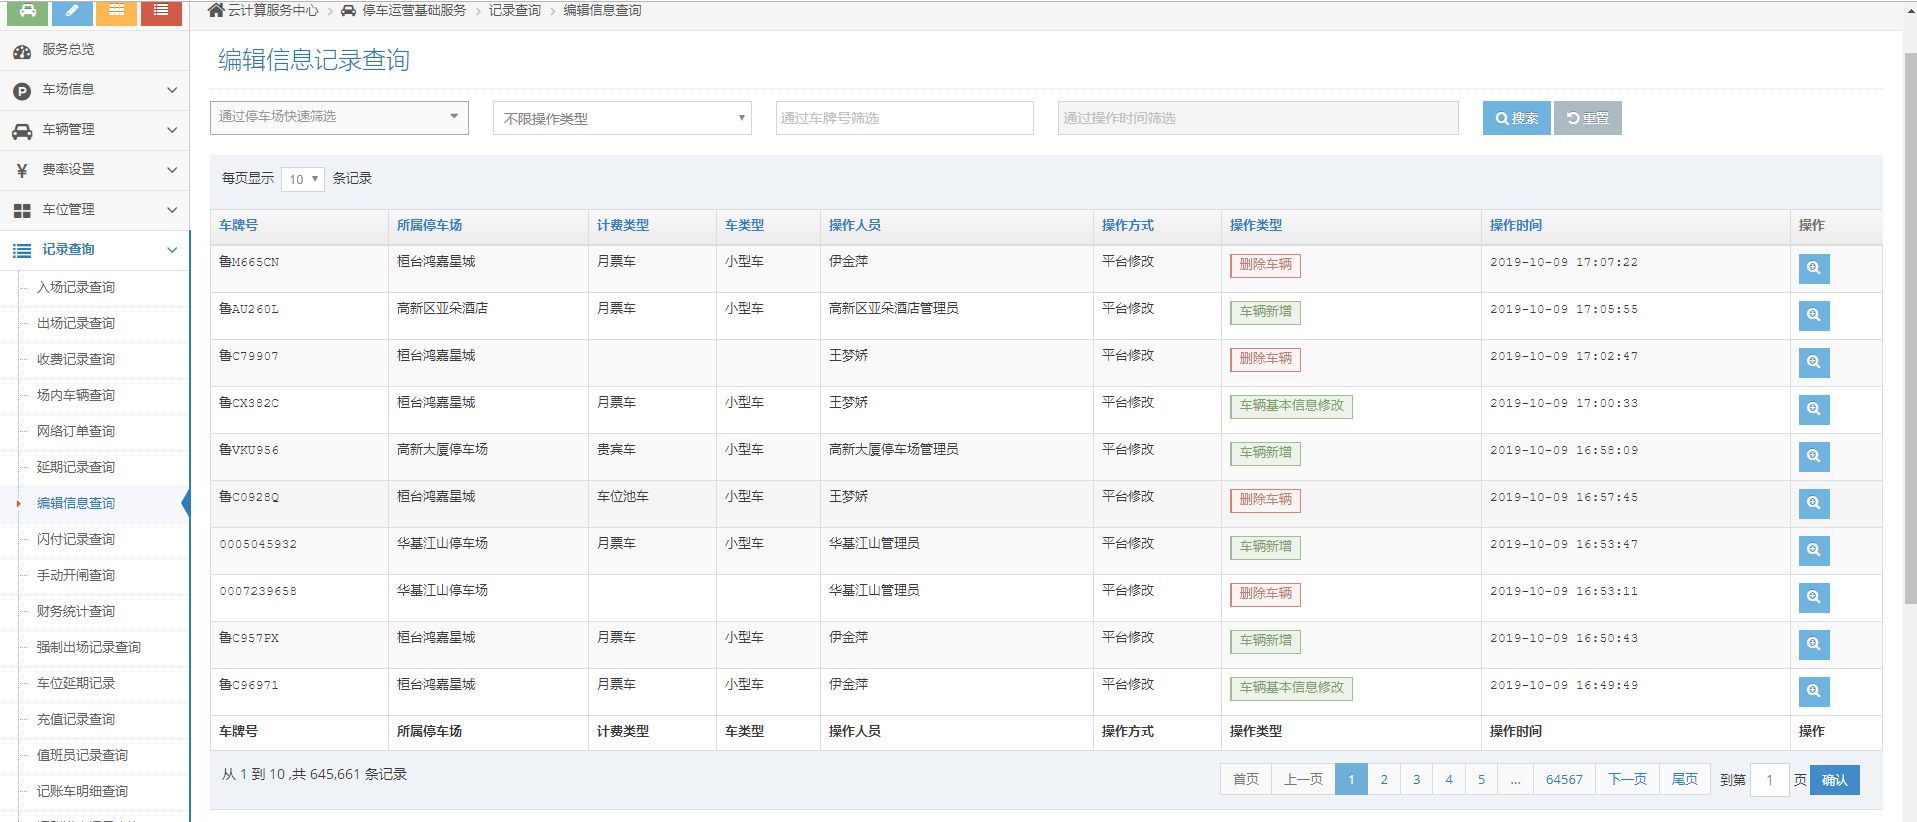Change records per page dropdown
The image size is (1917, 822).
[302, 179]
